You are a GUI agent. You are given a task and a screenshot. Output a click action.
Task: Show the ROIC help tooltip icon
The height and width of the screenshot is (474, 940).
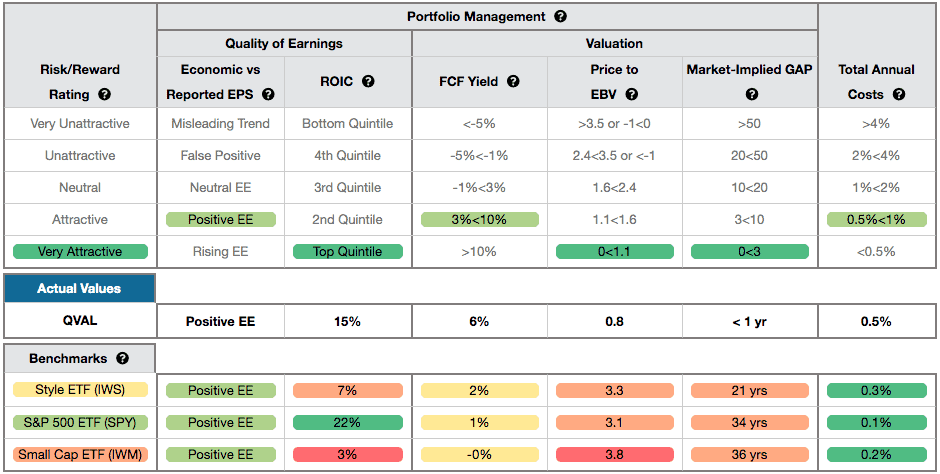(368, 81)
